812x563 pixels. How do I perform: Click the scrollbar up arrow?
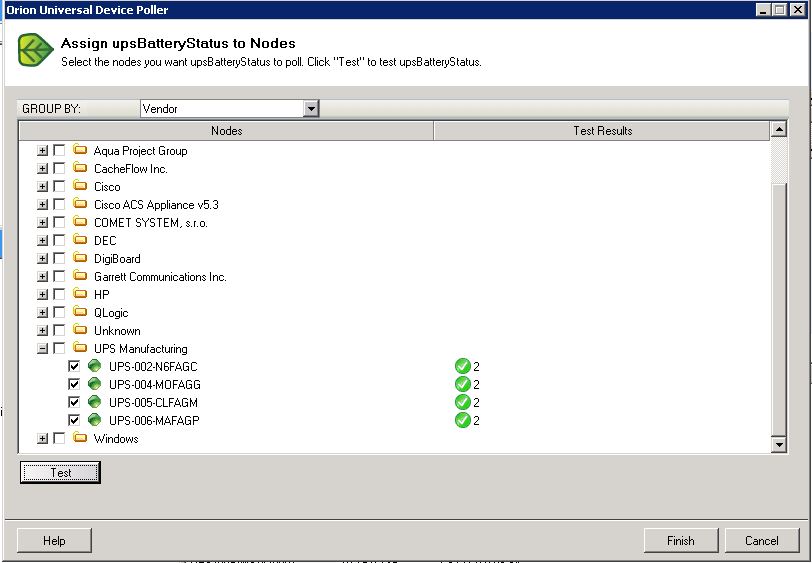point(779,129)
